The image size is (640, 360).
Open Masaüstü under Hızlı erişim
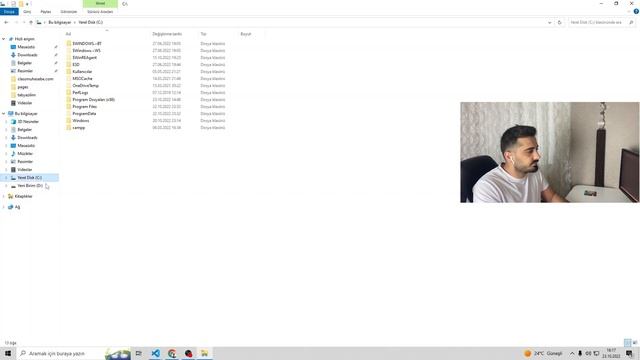tap(26, 47)
